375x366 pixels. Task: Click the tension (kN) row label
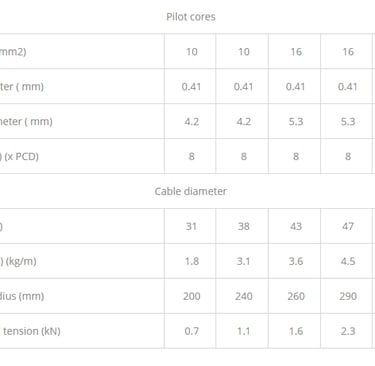click(x=31, y=331)
